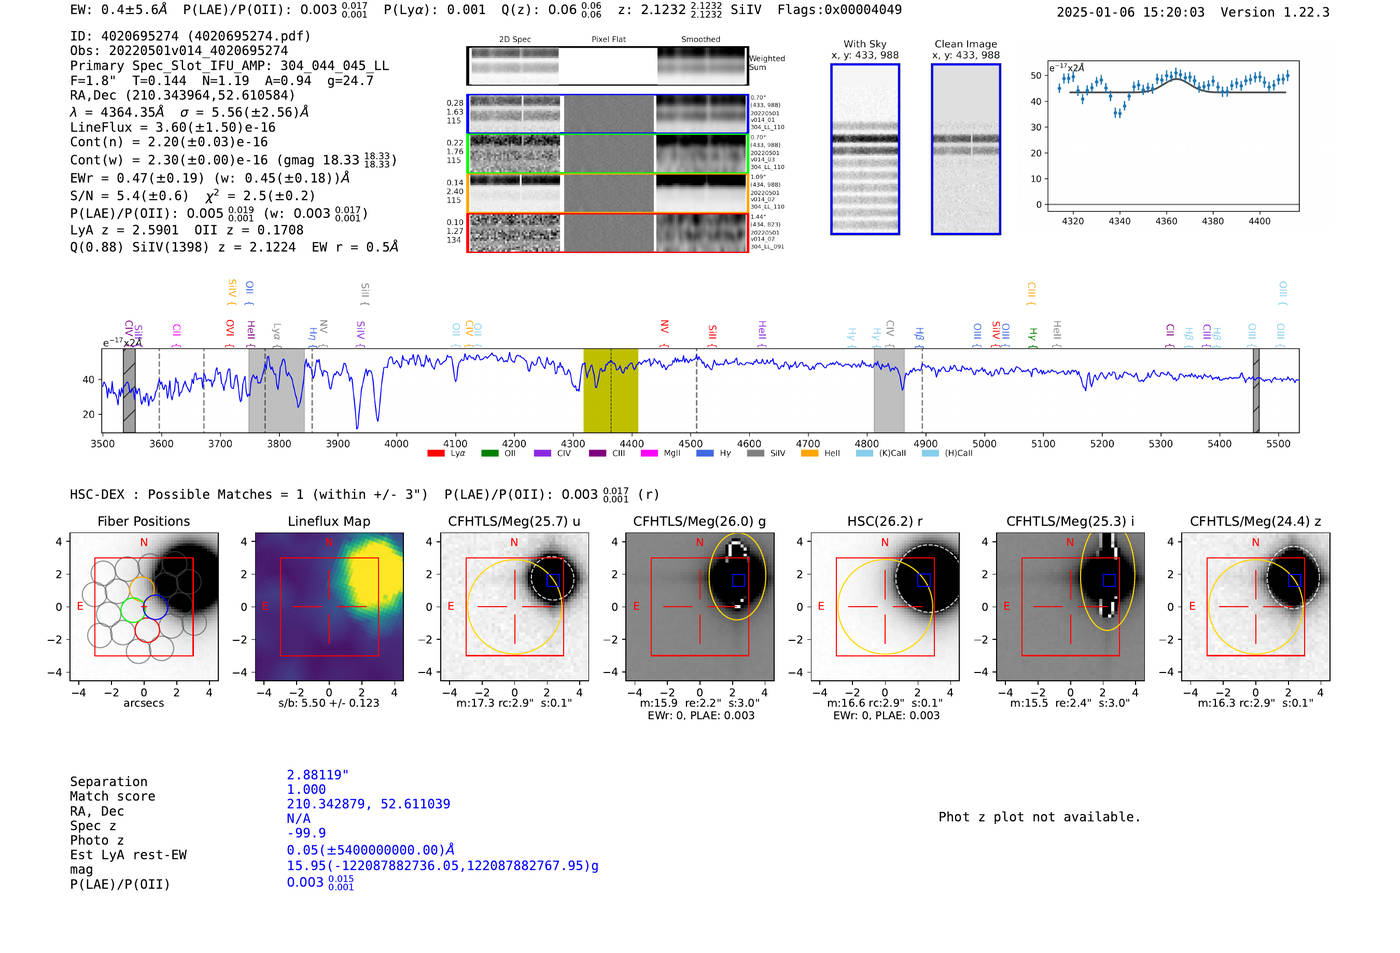Screen dimensions: 1400x953
Task: Click the Pixel Flat column heading
Action: 608,40
